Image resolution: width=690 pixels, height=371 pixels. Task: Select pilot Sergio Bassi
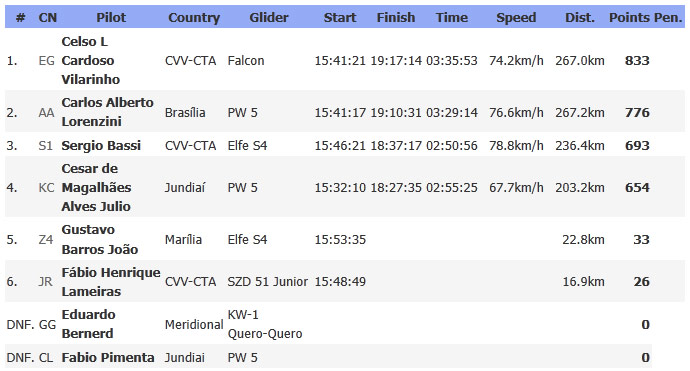pos(101,145)
